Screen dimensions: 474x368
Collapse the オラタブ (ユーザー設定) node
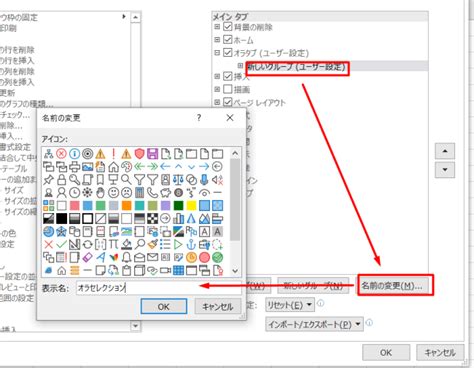(x=217, y=53)
